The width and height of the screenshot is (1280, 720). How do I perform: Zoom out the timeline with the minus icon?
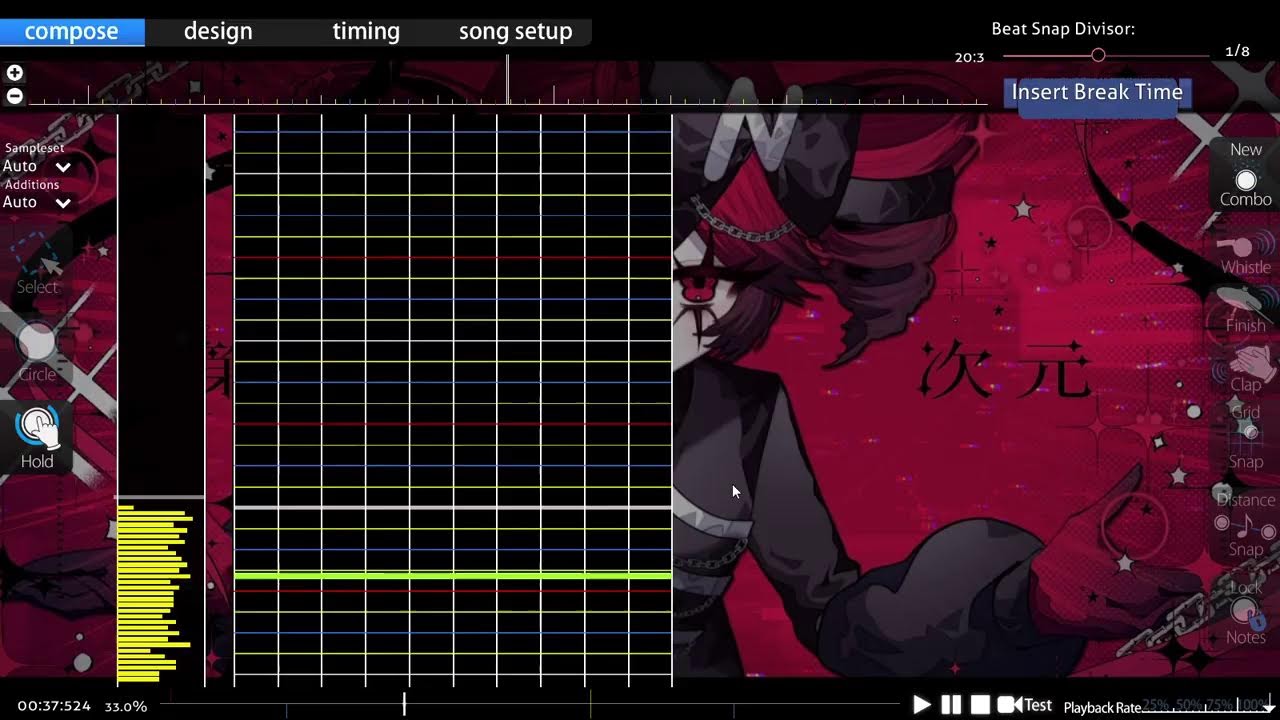point(14,96)
